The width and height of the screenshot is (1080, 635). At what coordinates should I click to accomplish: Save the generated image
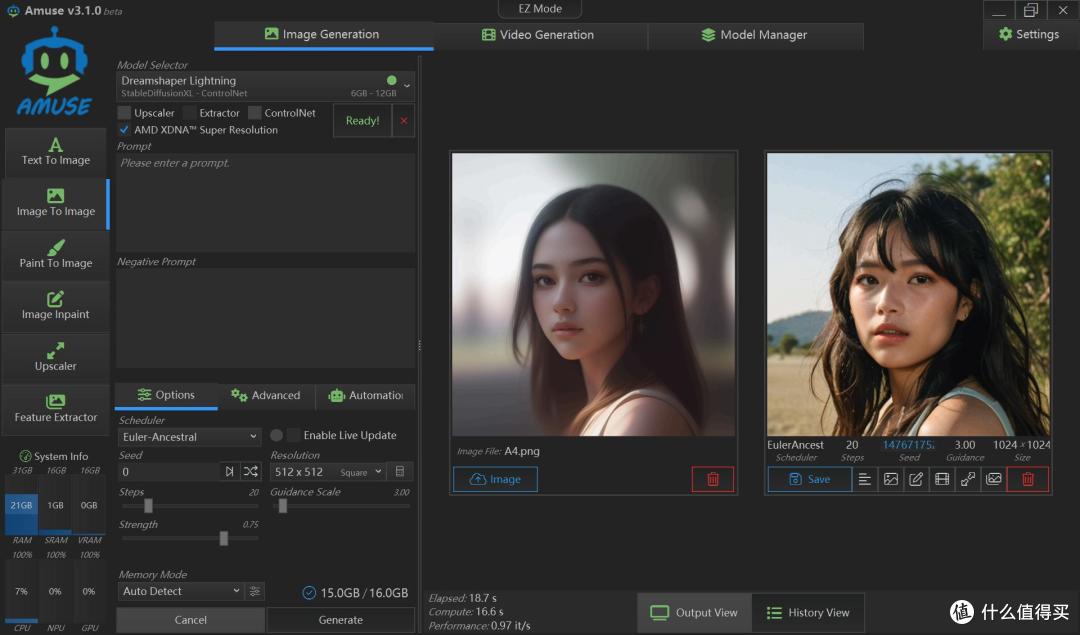pos(809,479)
